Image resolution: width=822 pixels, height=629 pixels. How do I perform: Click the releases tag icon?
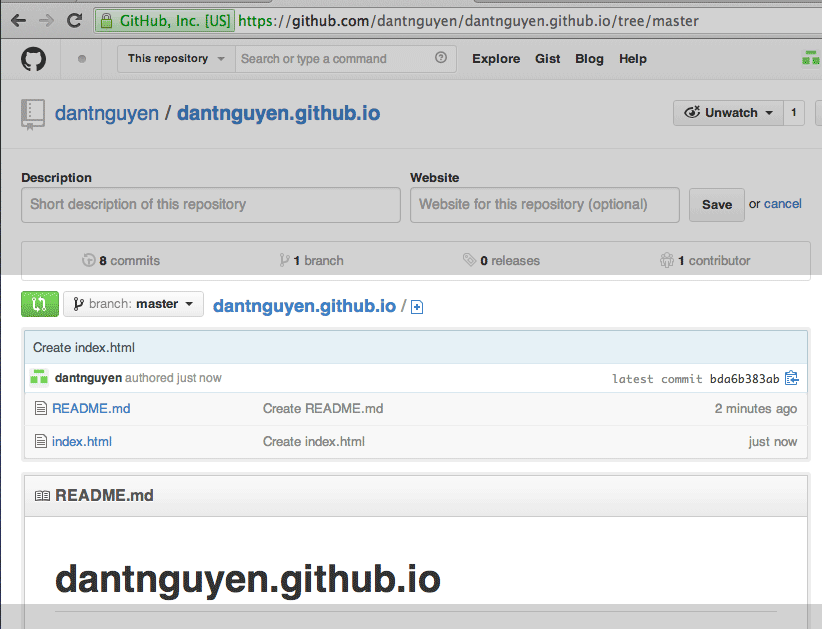click(470, 260)
